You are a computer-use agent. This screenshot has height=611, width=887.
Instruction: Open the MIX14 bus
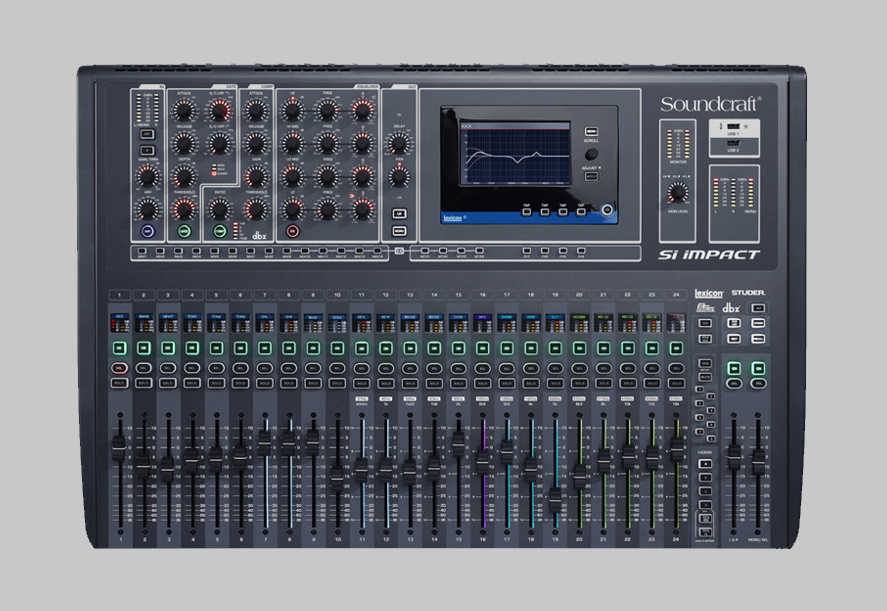tap(377, 251)
